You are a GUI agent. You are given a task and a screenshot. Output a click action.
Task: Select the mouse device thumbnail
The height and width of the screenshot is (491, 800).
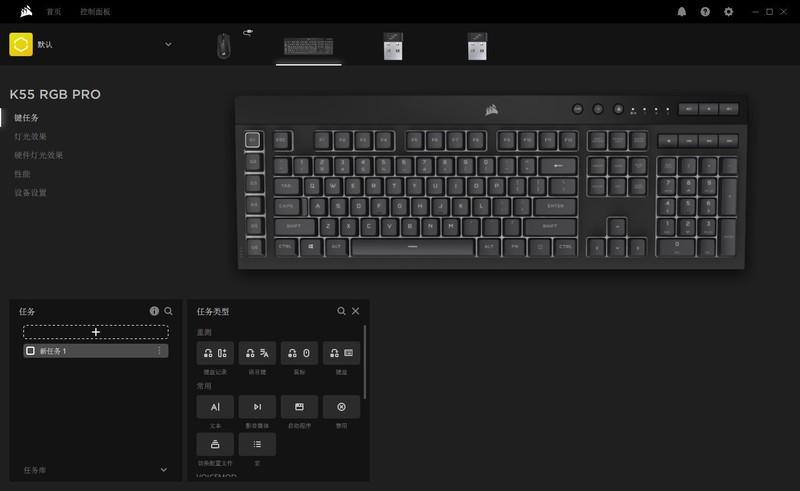(224, 46)
